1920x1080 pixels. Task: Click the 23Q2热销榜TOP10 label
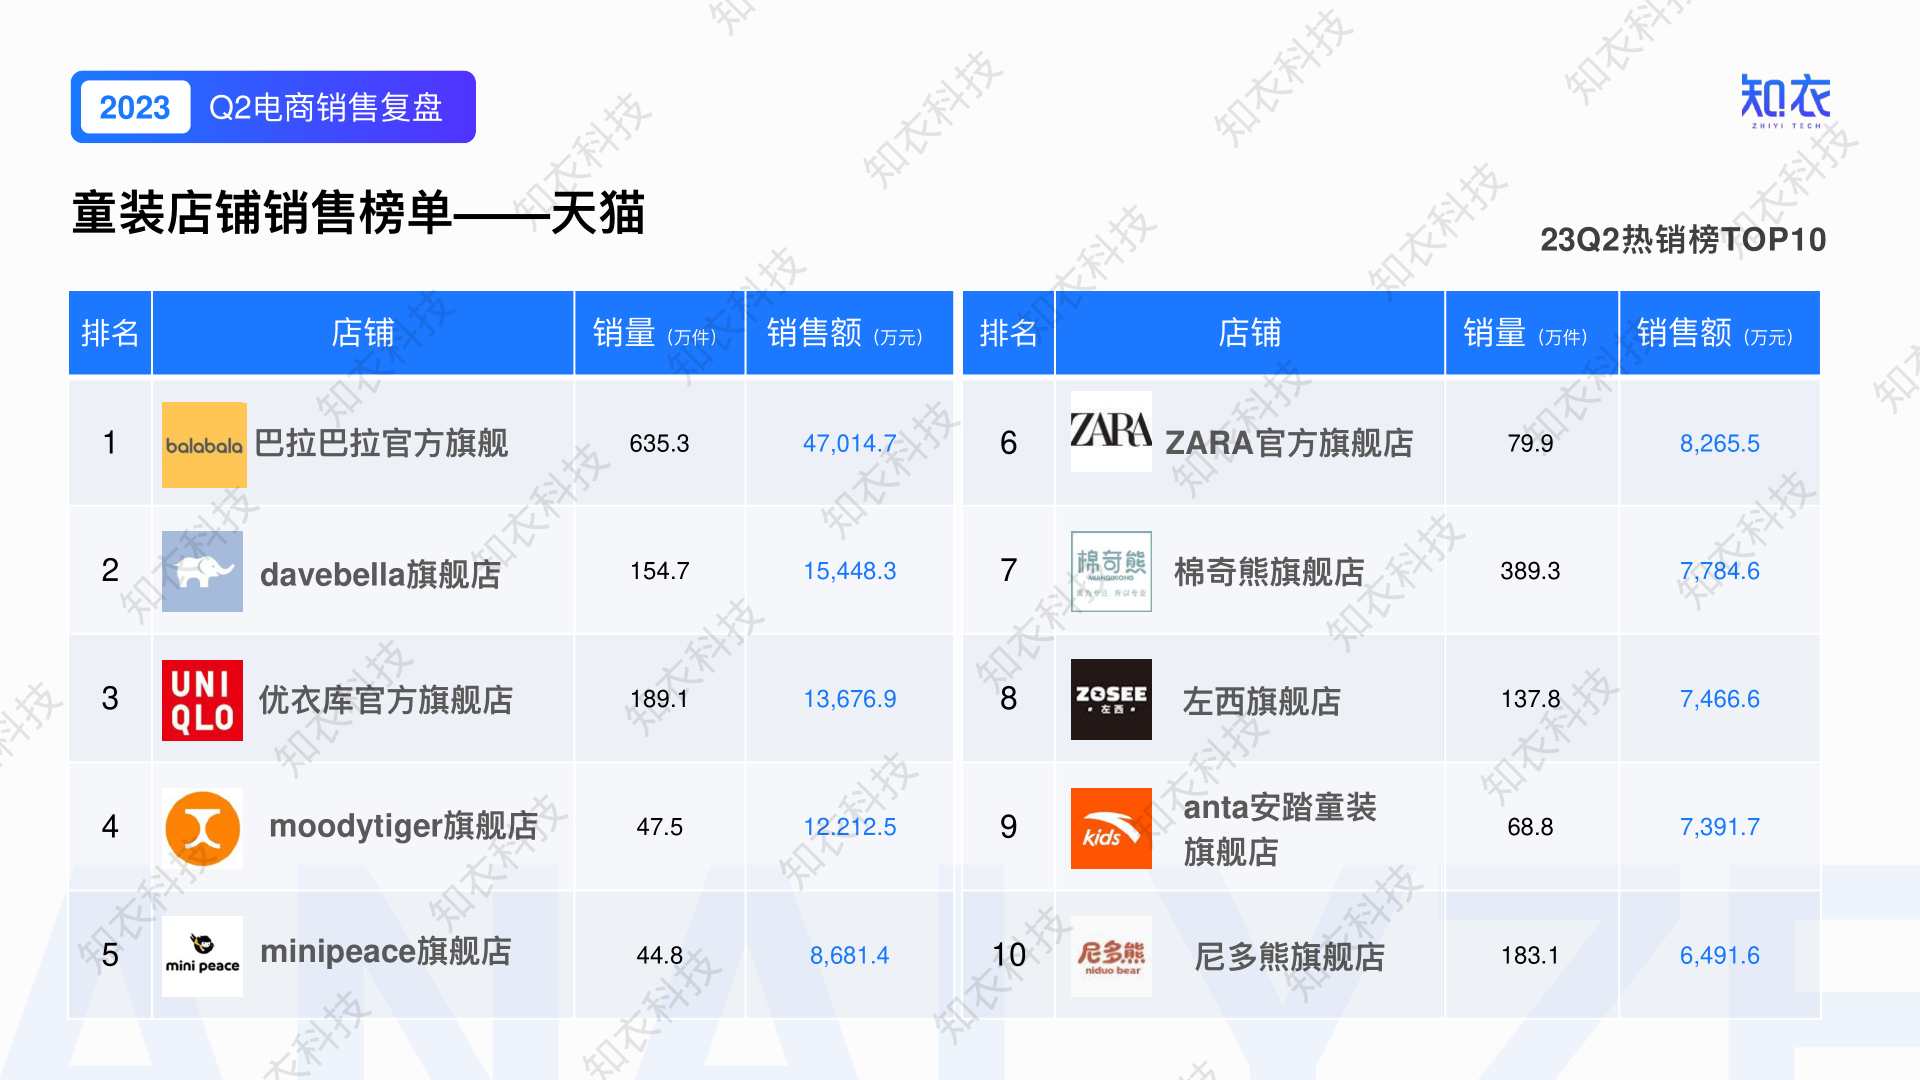(x=1683, y=240)
